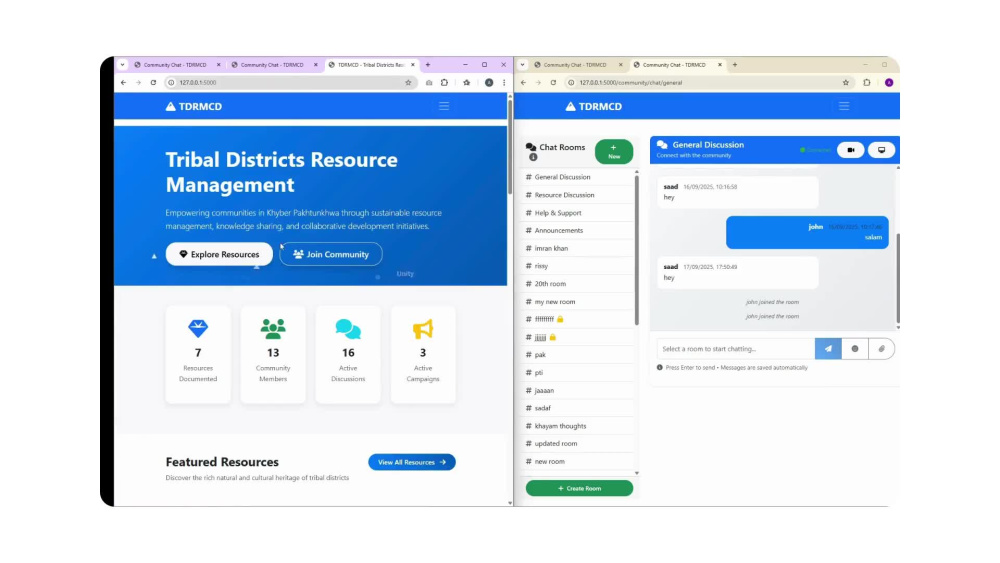Viewport: 1000px width, 563px height.
Task: Send the chat message with the paper plane
Action: point(828,349)
